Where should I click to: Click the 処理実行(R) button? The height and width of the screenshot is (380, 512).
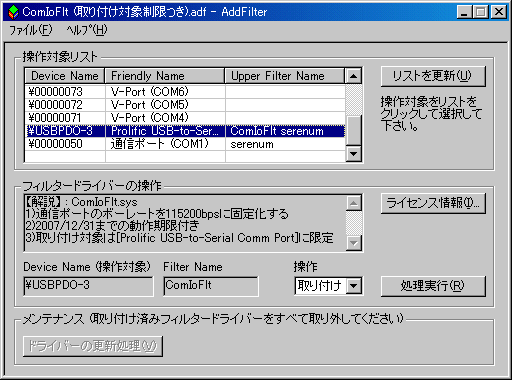pyautogui.click(x=433, y=286)
